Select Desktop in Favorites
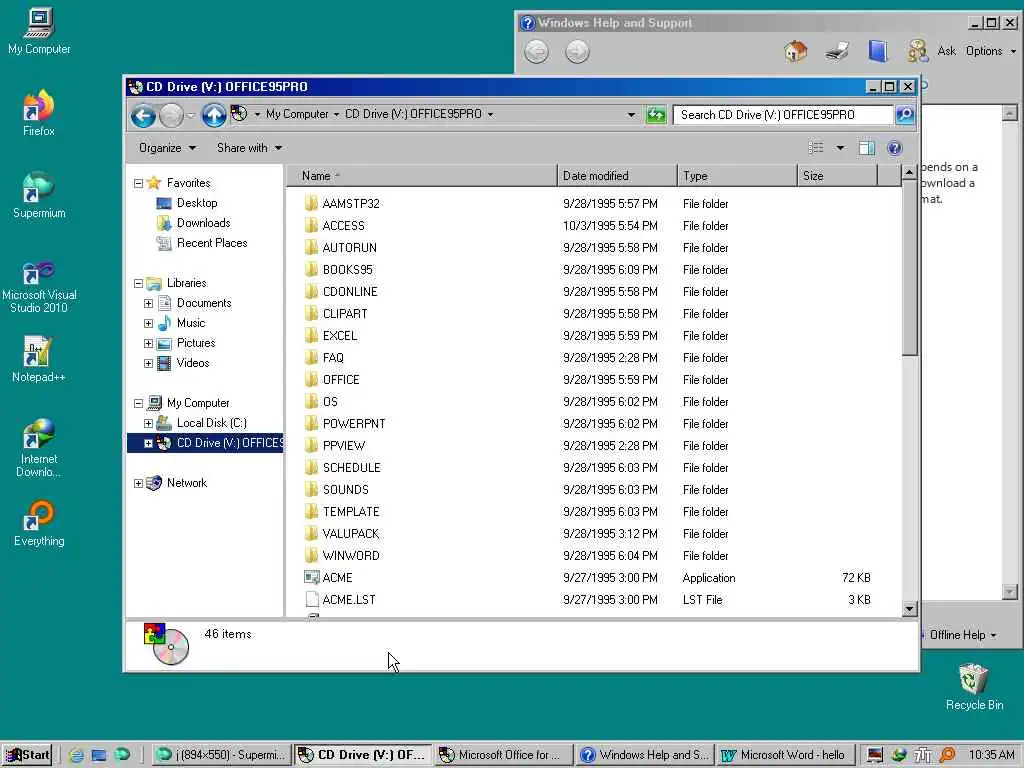 point(197,203)
